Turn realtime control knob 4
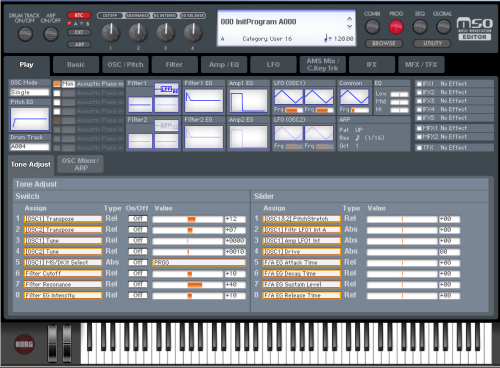500x368 pixels. (193, 33)
